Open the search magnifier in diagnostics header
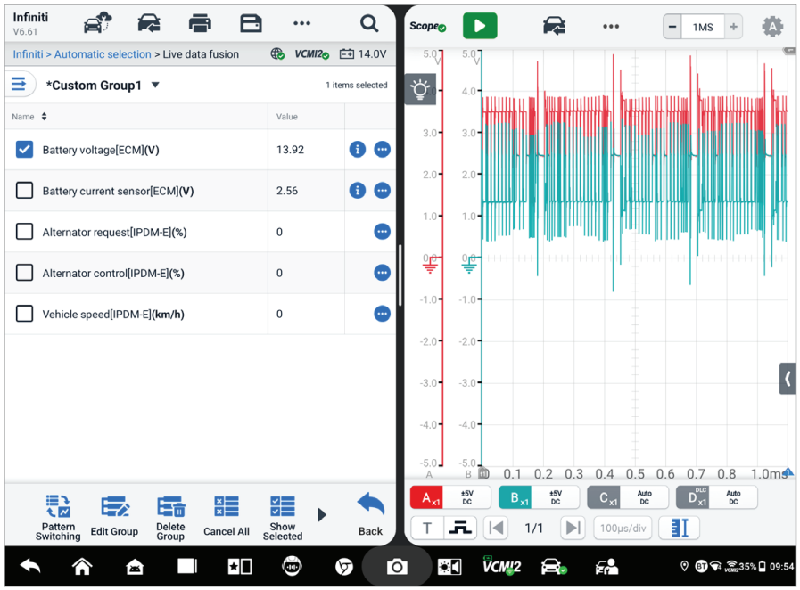 (369, 23)
